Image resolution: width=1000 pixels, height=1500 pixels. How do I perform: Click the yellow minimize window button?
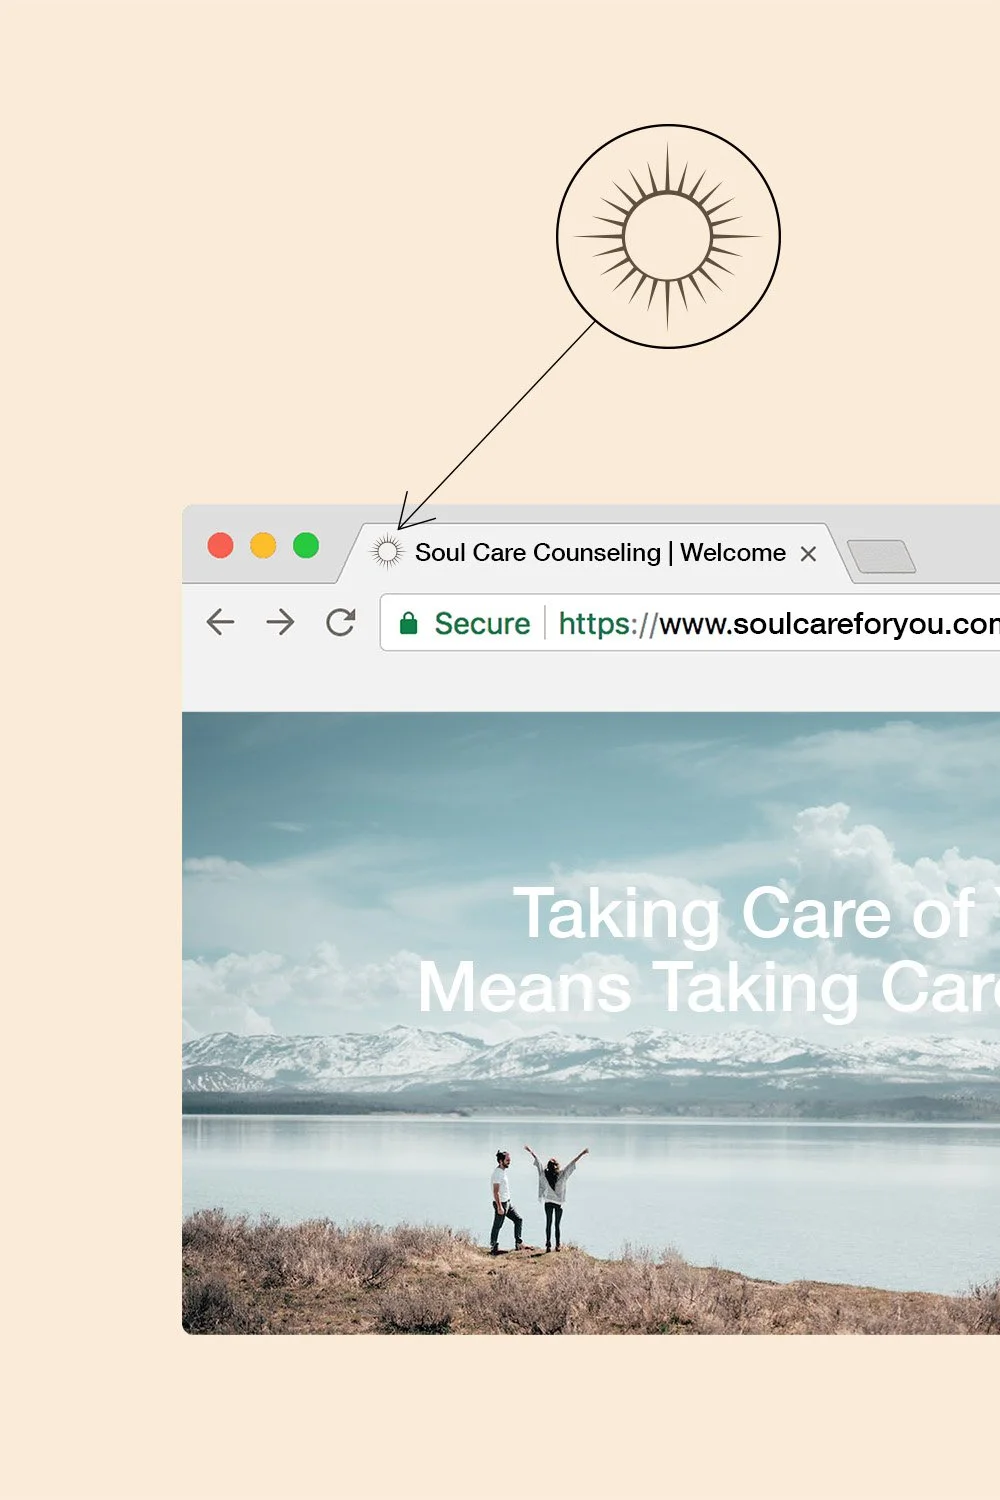[263, 545]
